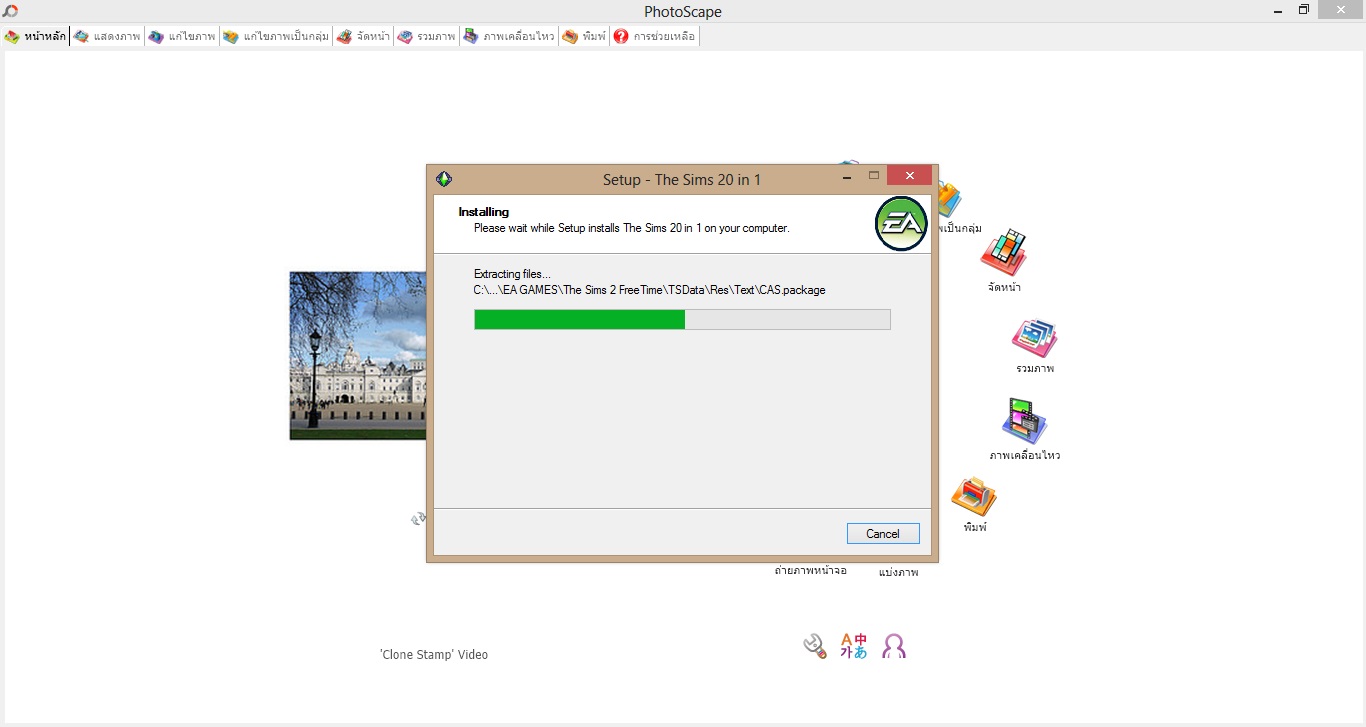Click the green installation progress bar
The image size is (1366, 727).
point(682,319)
